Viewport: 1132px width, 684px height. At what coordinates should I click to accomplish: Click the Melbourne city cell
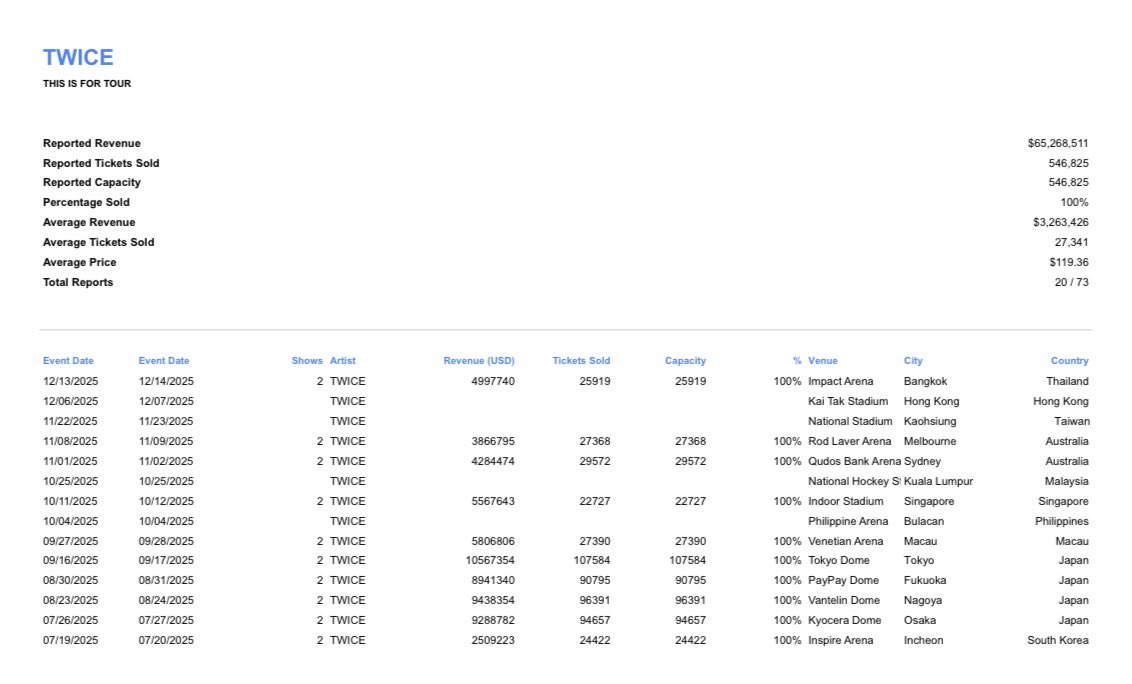pos(930,441)
